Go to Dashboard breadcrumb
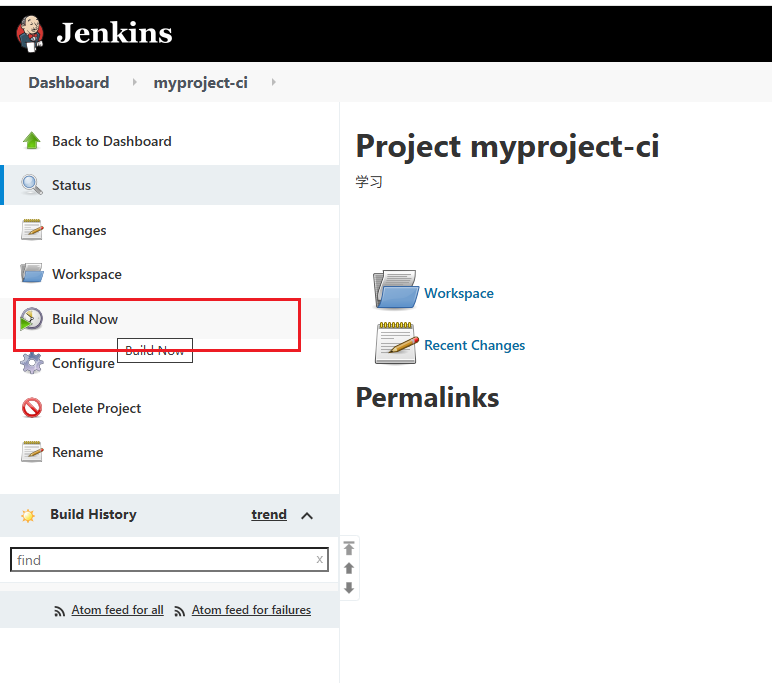This screenshot has height=683, width=772. point(69,82)
